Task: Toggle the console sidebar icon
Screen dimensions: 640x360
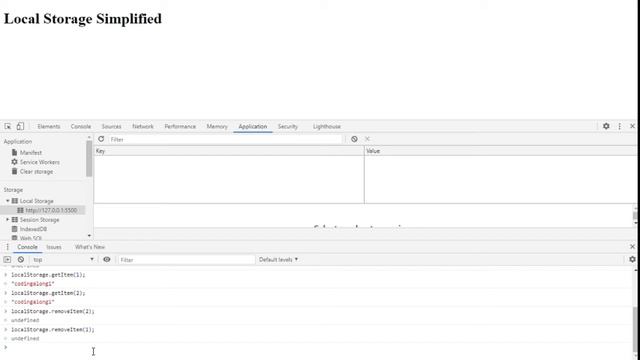Action: (x=7, y=260)
